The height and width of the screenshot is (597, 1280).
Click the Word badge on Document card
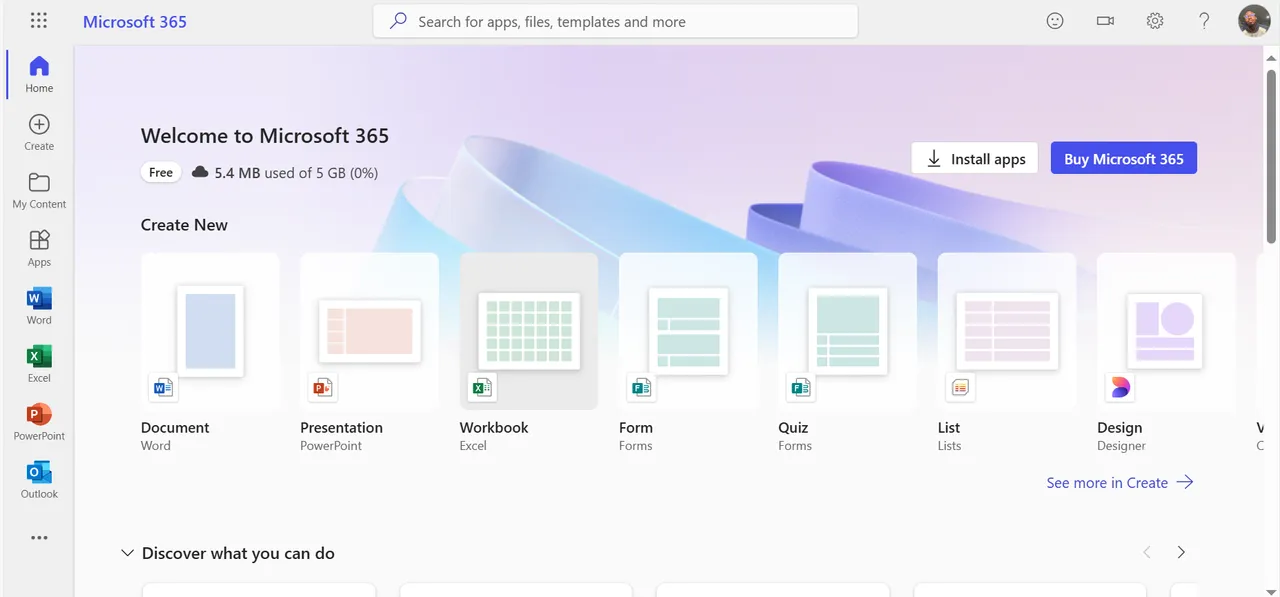[x=162, y=387]
